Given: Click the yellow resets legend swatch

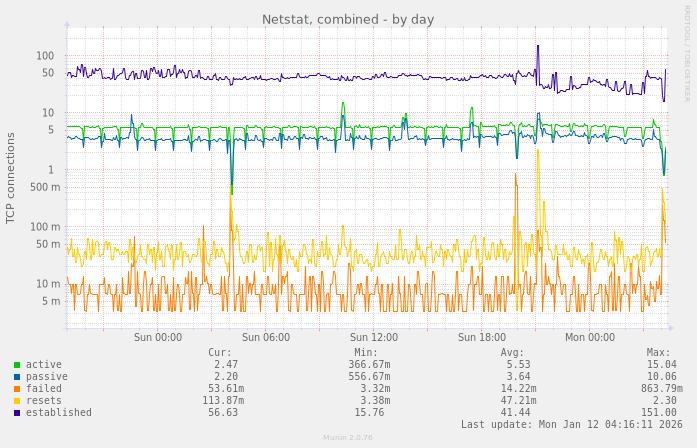Looking at the screenshot, I should tap(17, 401).
